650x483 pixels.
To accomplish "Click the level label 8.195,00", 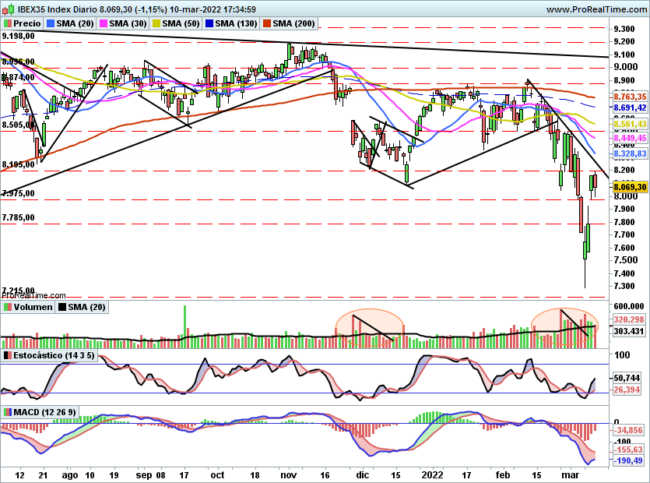I will point(18,165).
